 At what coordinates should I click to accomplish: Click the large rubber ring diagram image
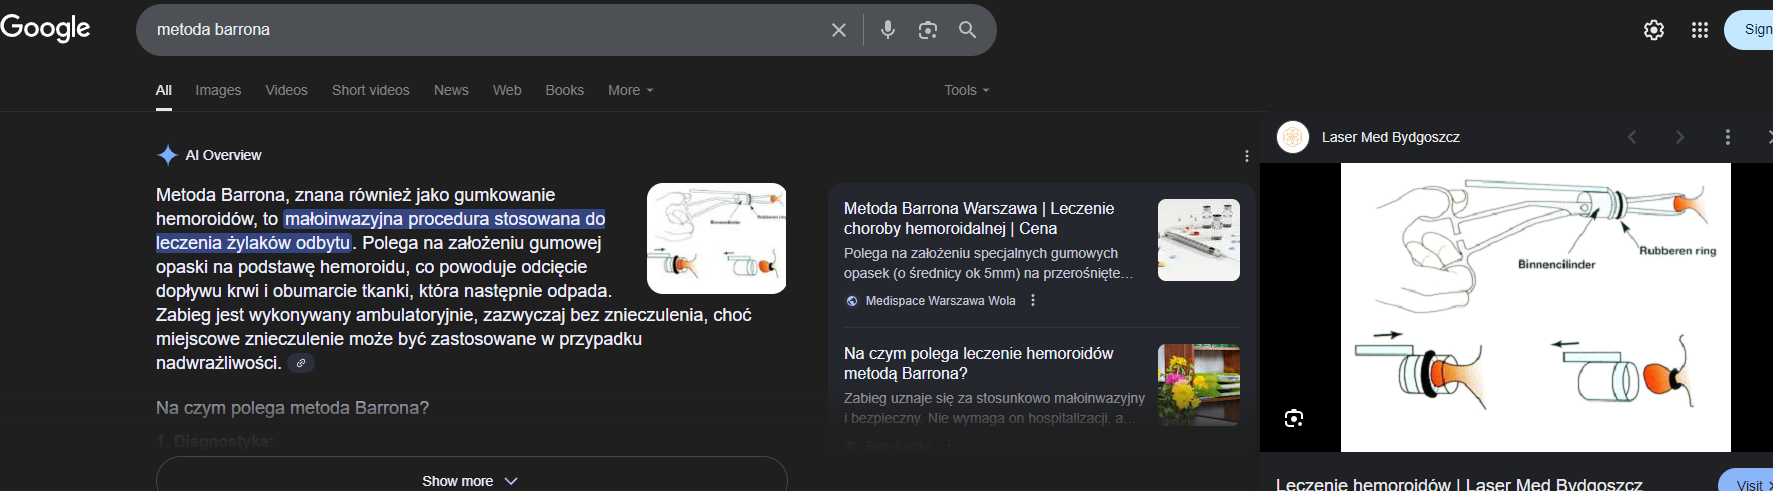click(1535, 308)
